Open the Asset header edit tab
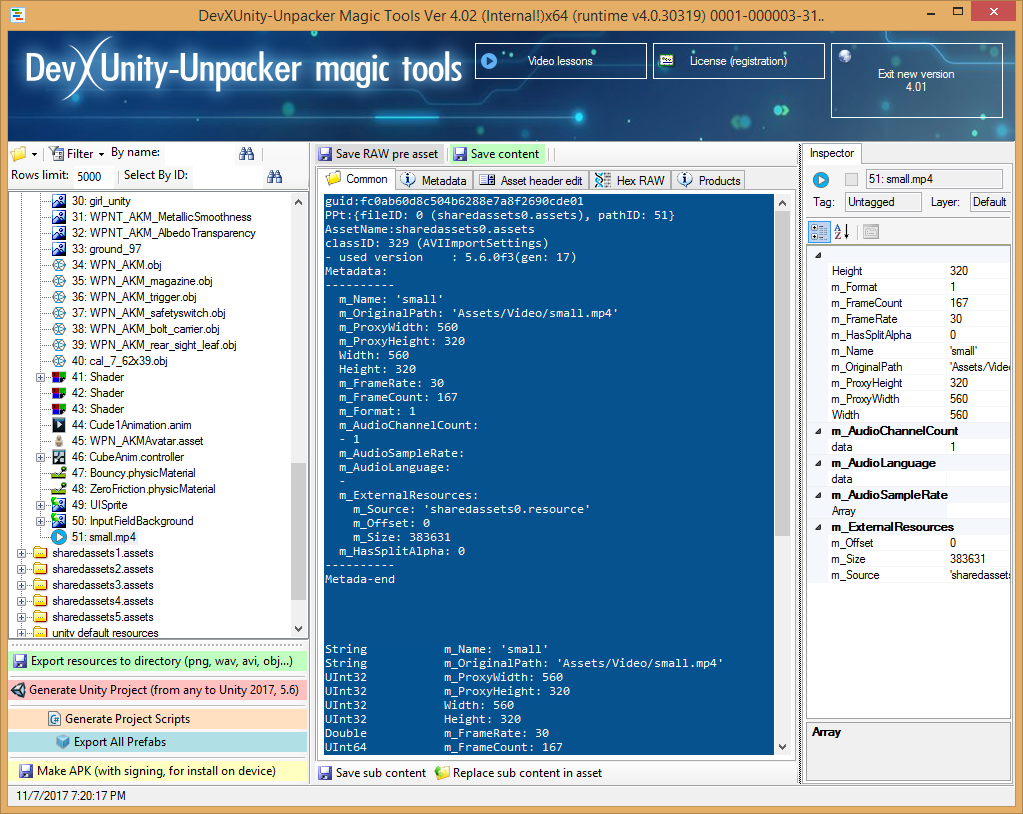Screen dimensions: 1023x814 click(530, 181)
